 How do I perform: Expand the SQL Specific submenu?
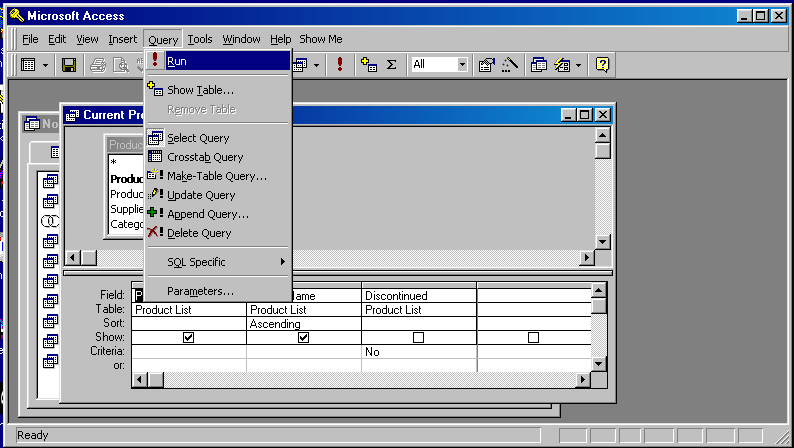click(218, 262)
